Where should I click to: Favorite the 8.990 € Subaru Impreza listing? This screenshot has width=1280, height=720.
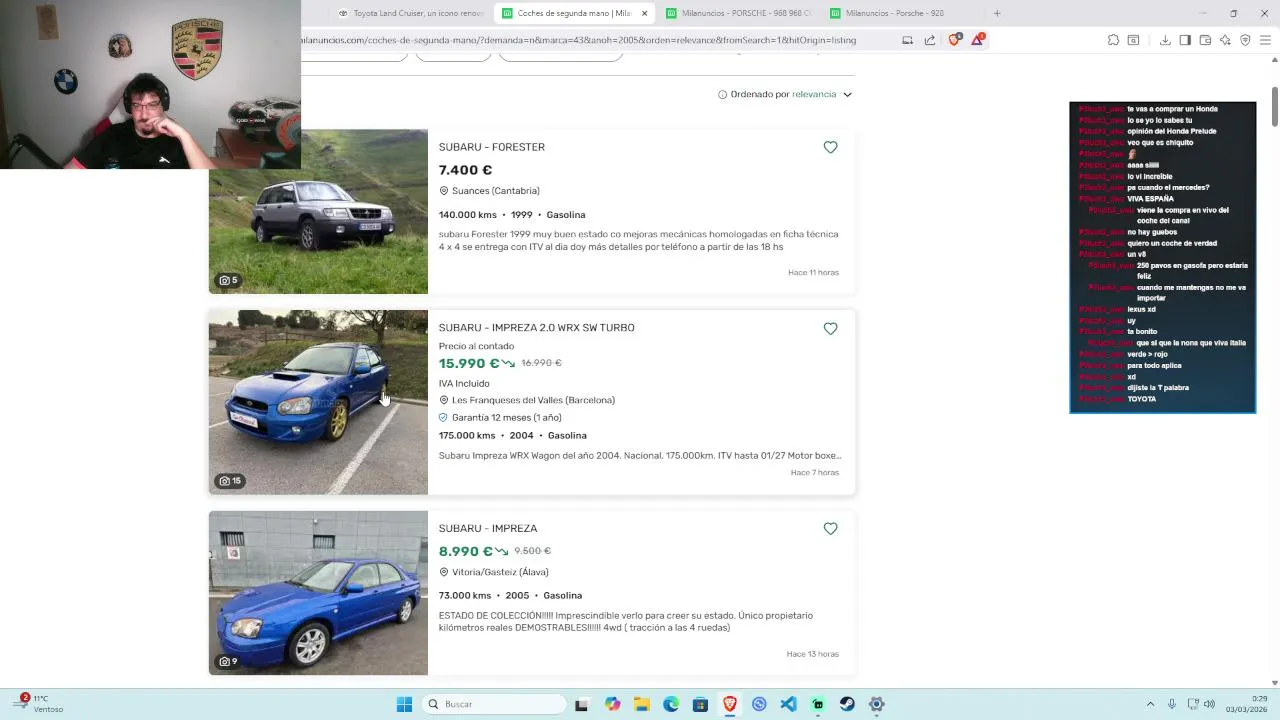click(830, 528)
